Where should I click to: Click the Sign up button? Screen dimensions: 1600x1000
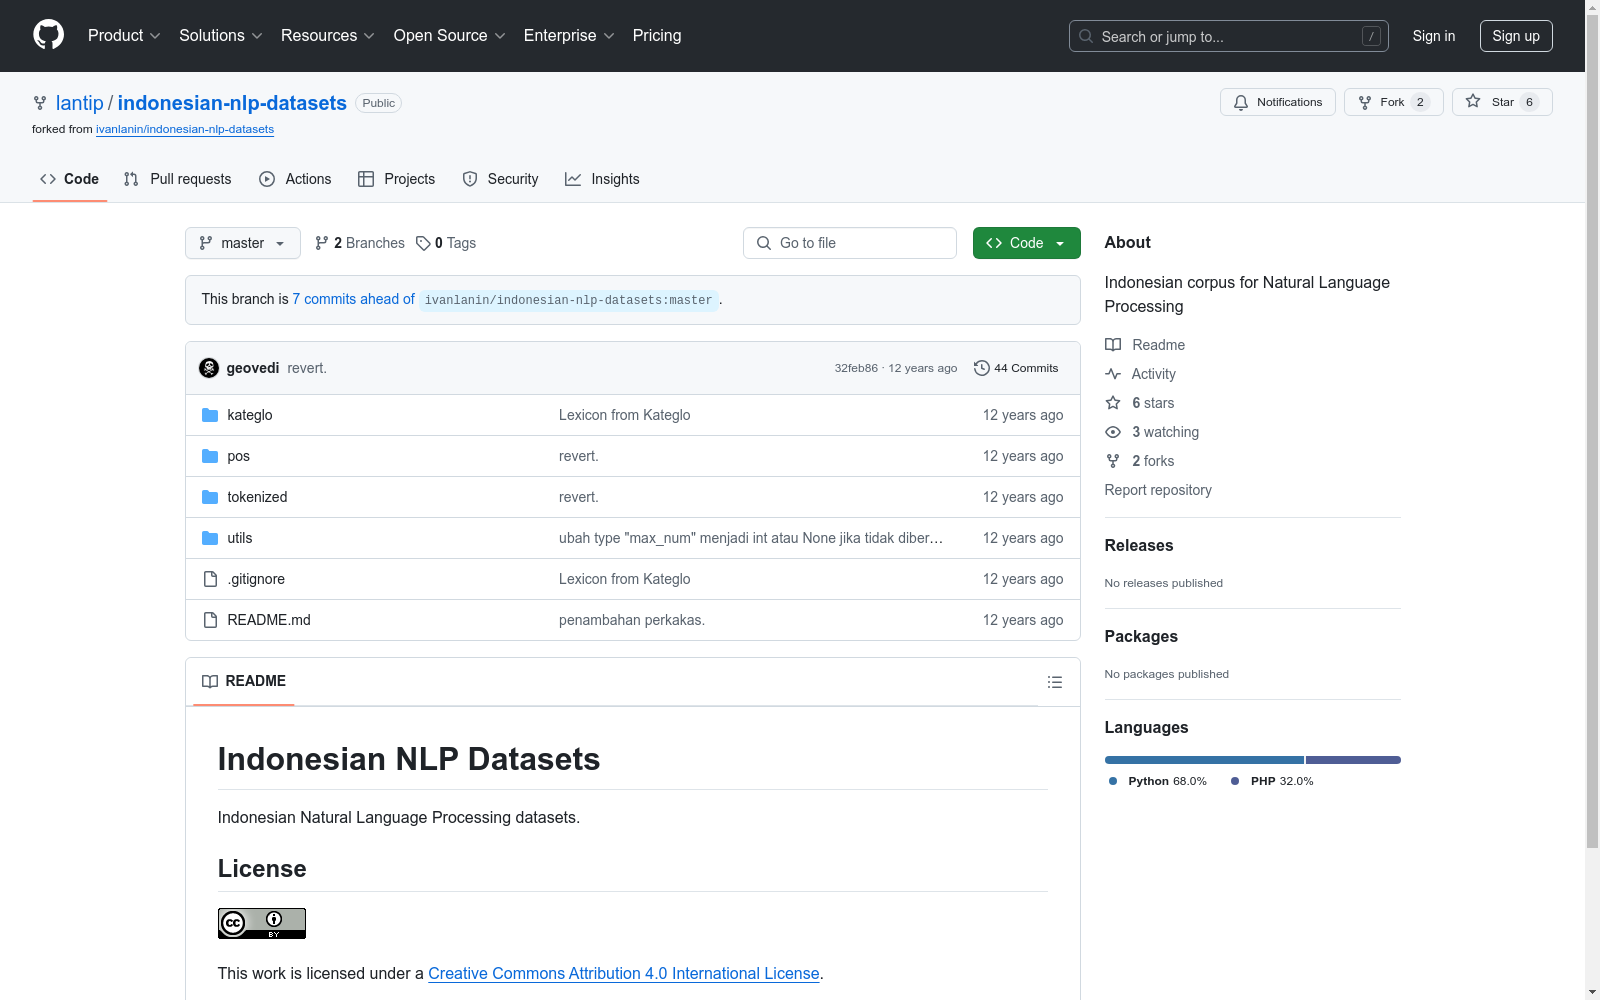(x=1516, y=36)
